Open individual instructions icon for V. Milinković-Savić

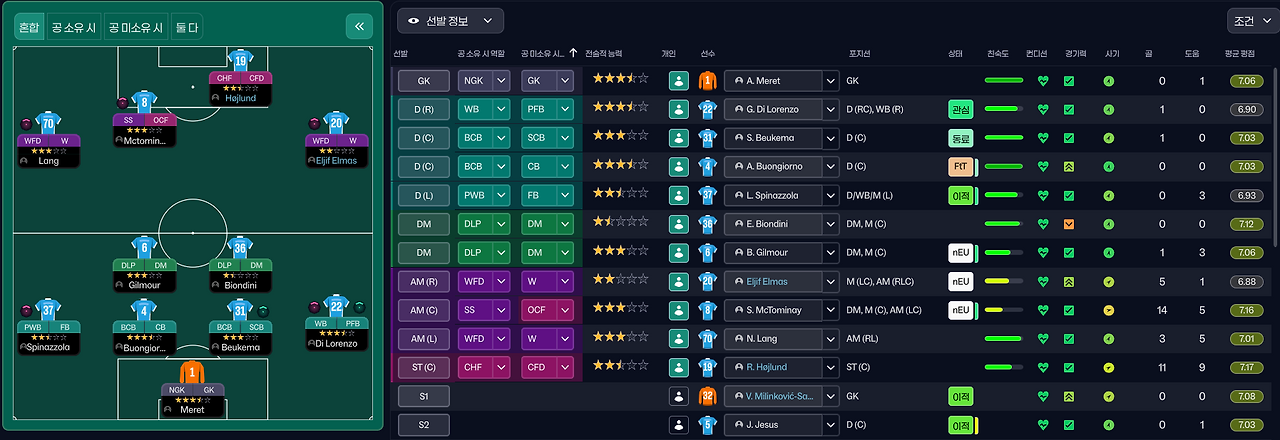tap(679, 396)
